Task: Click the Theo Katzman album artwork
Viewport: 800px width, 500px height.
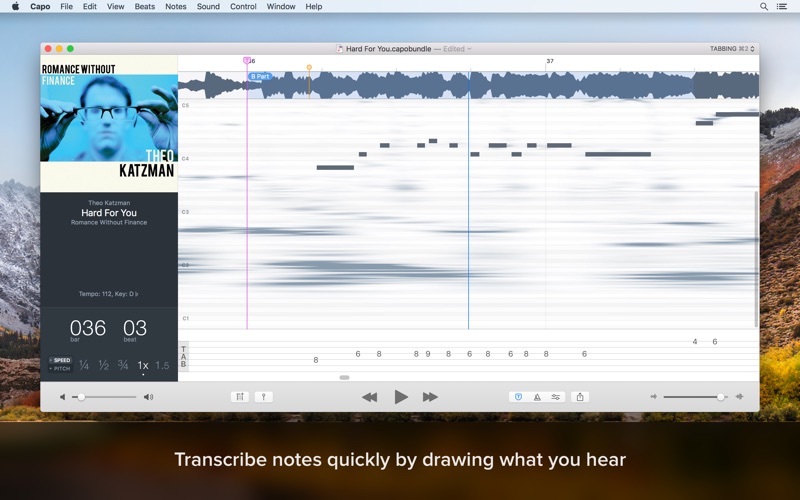Action: point(109,123)
